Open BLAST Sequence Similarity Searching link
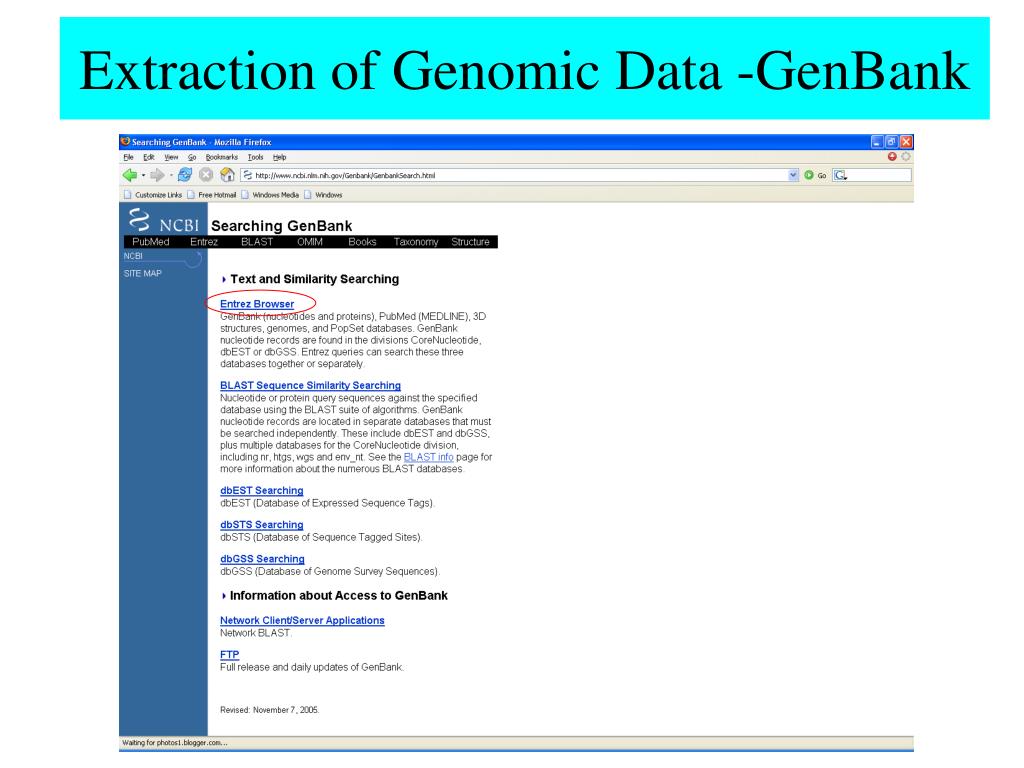This screenshot has width=1024, height=768. click(x=310, y=386)
